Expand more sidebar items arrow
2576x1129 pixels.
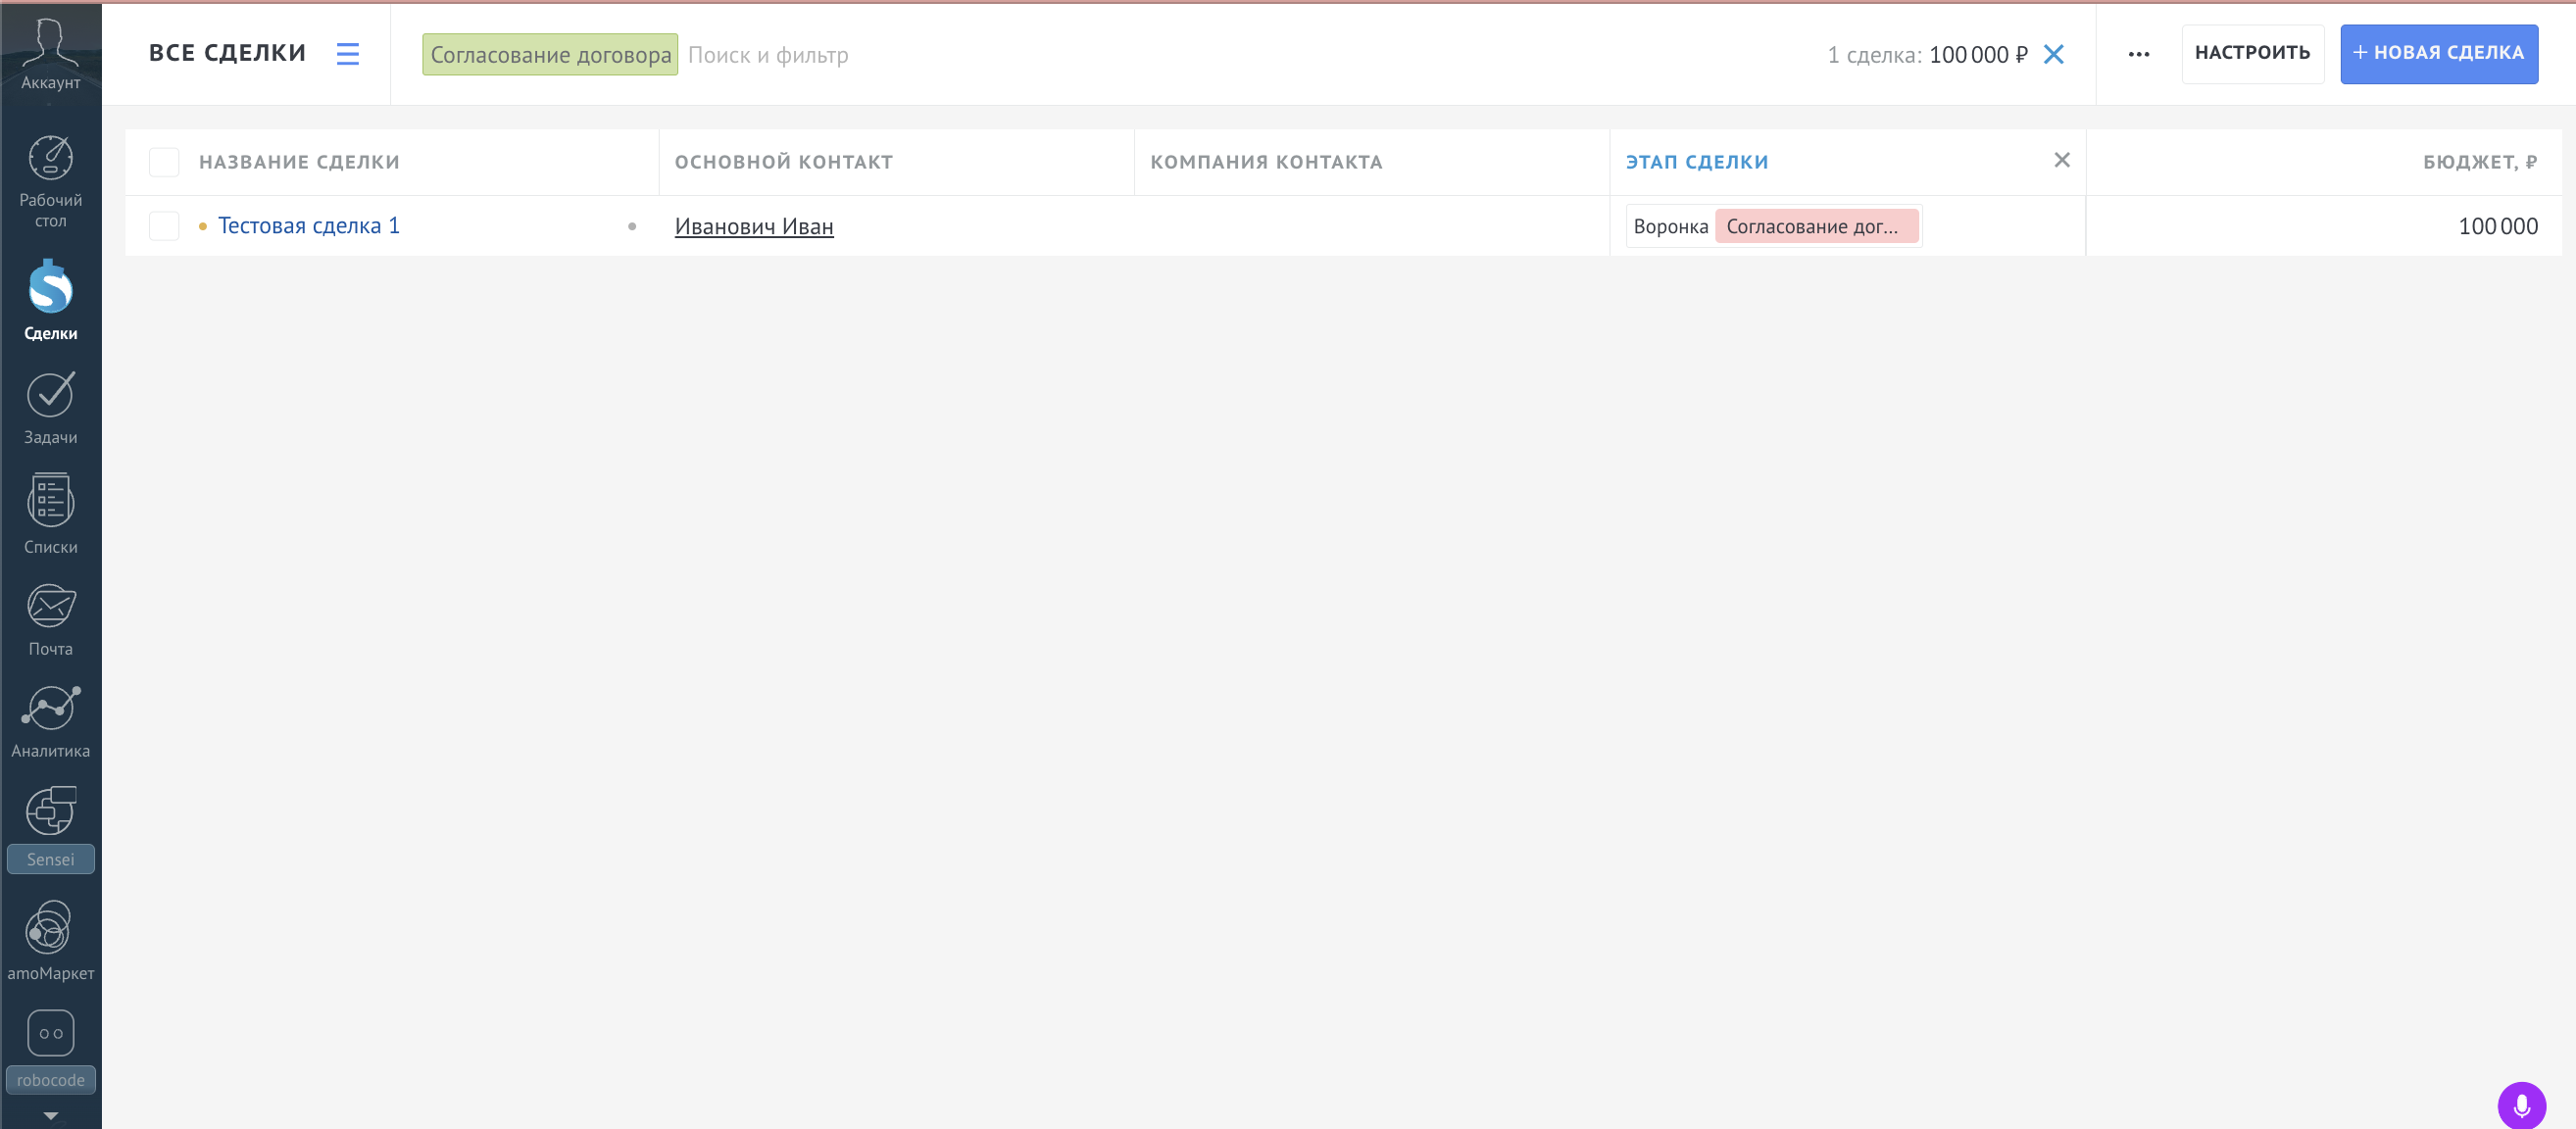(x=50, y=1115)
